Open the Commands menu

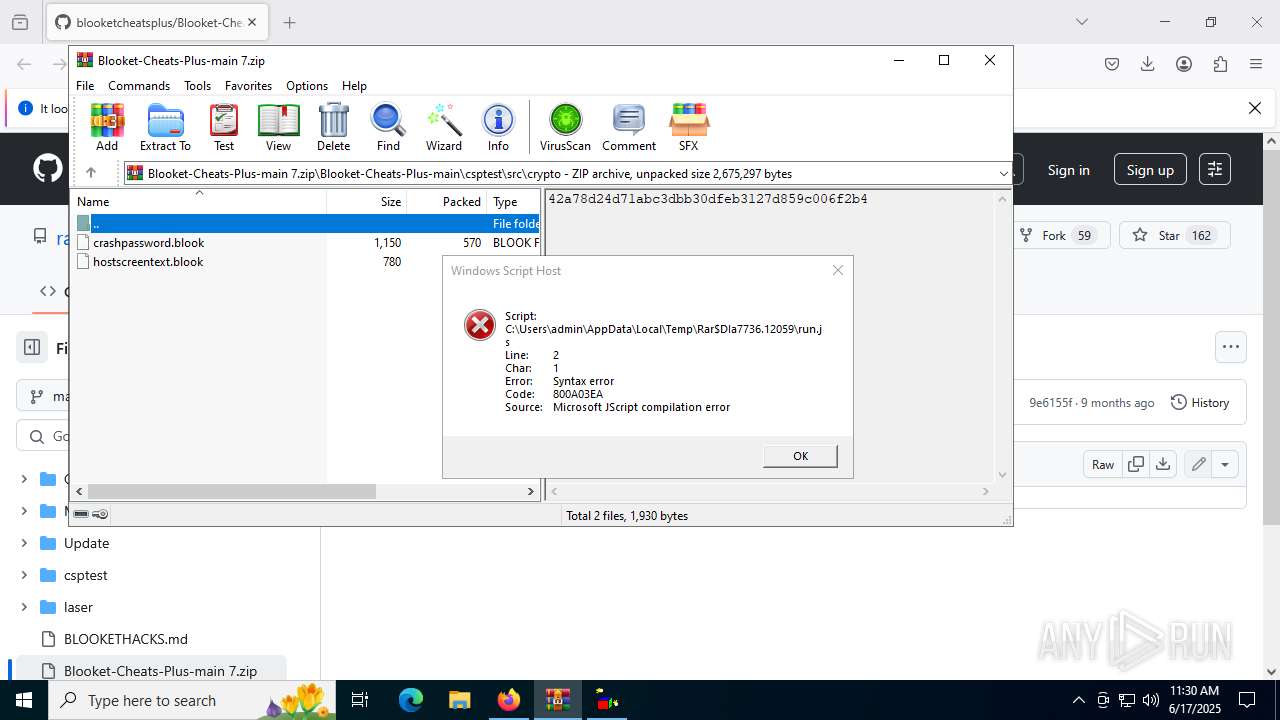point(139,86)
